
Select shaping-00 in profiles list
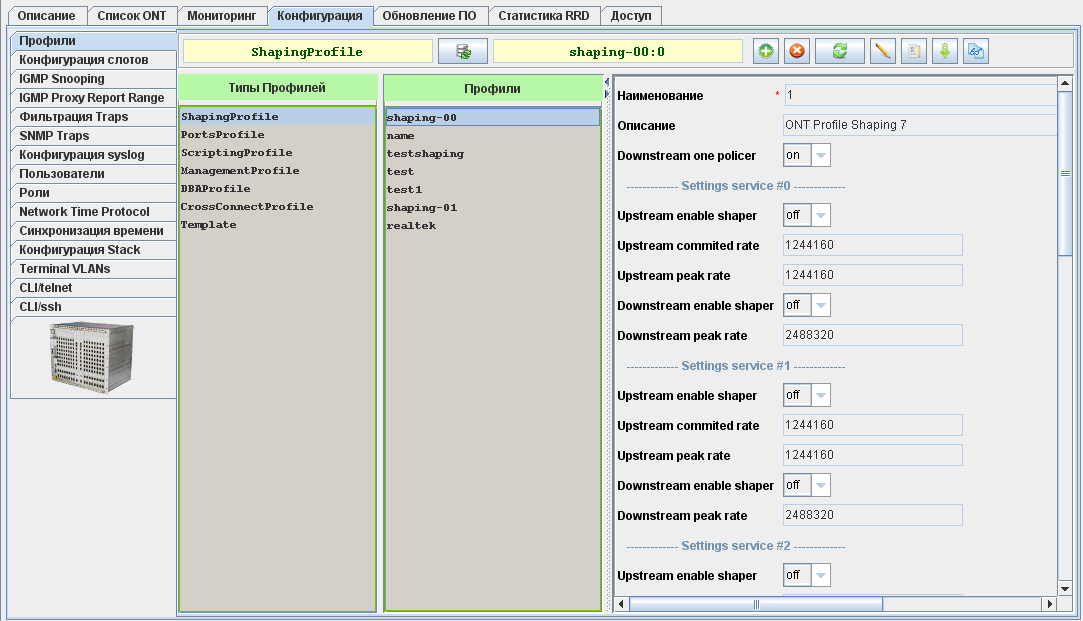click(492, 117)
